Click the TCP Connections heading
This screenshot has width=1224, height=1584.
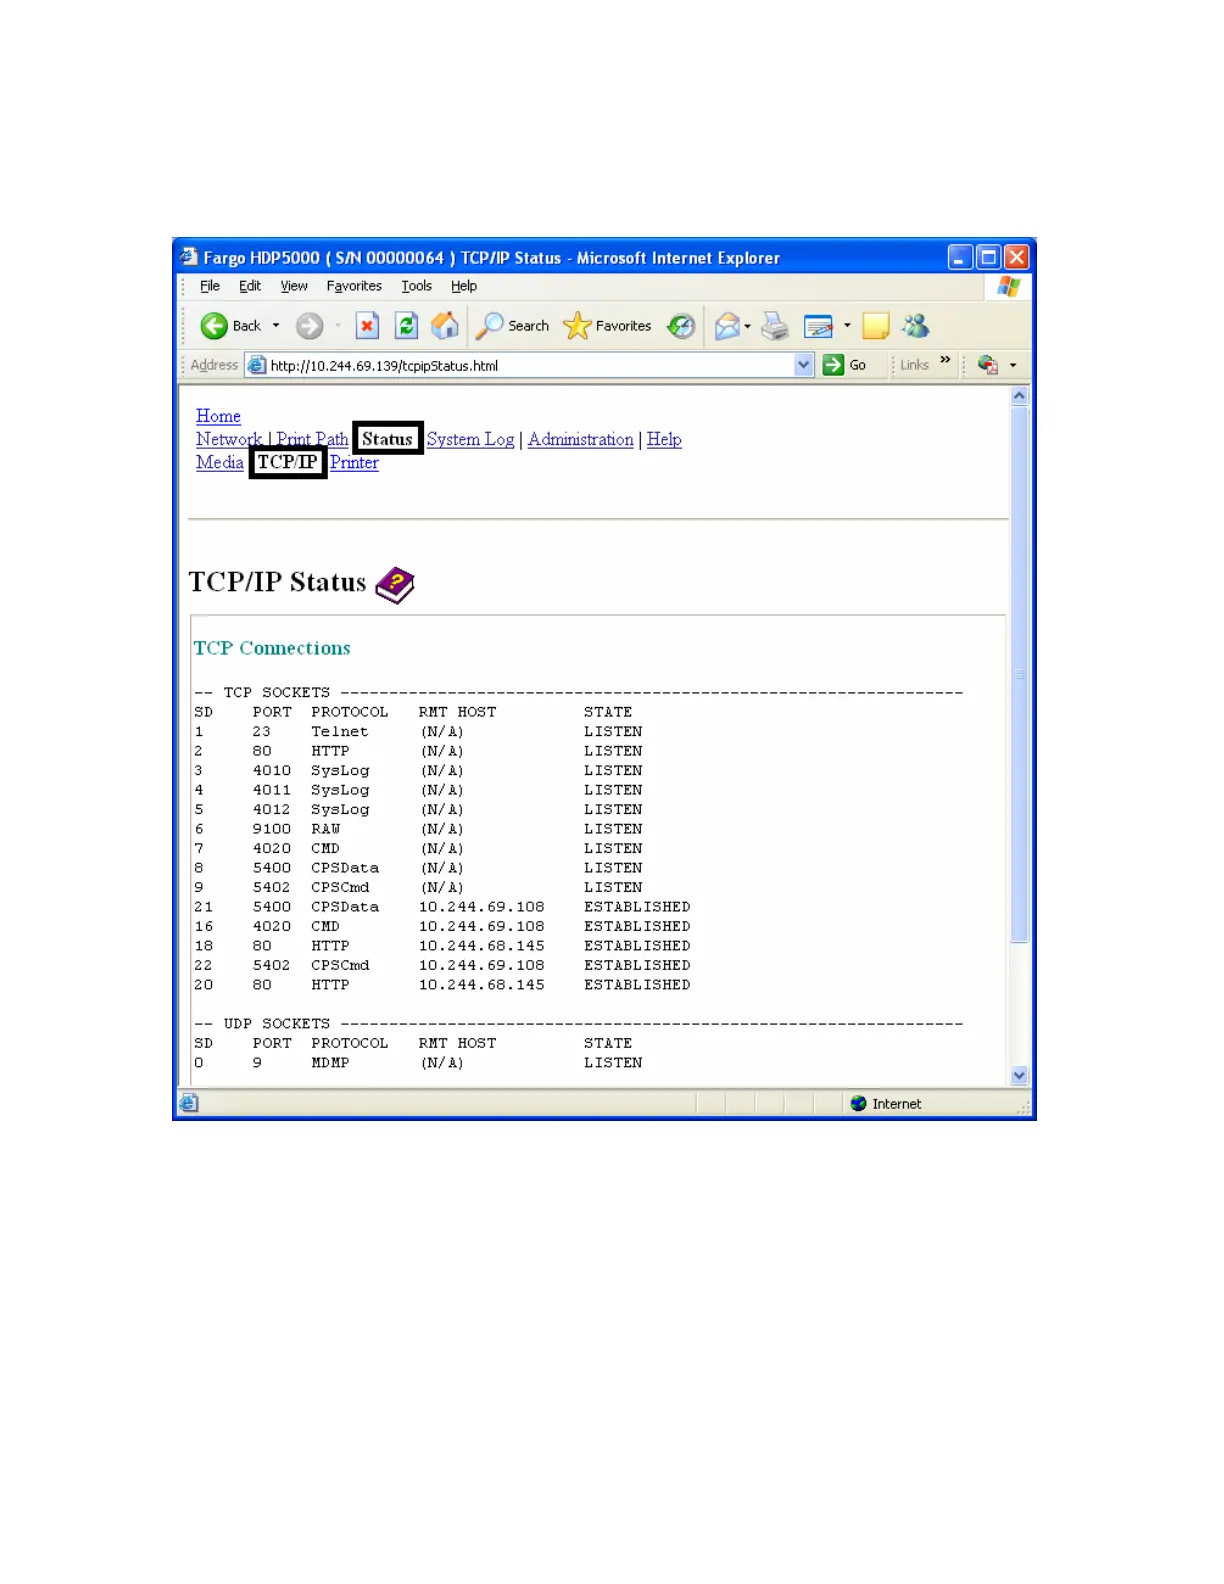click(272, 648)
